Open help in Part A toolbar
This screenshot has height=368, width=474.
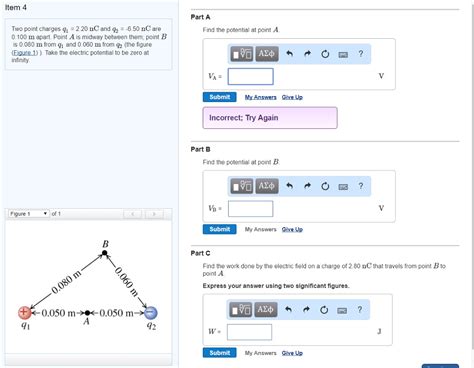click(361, 54)
